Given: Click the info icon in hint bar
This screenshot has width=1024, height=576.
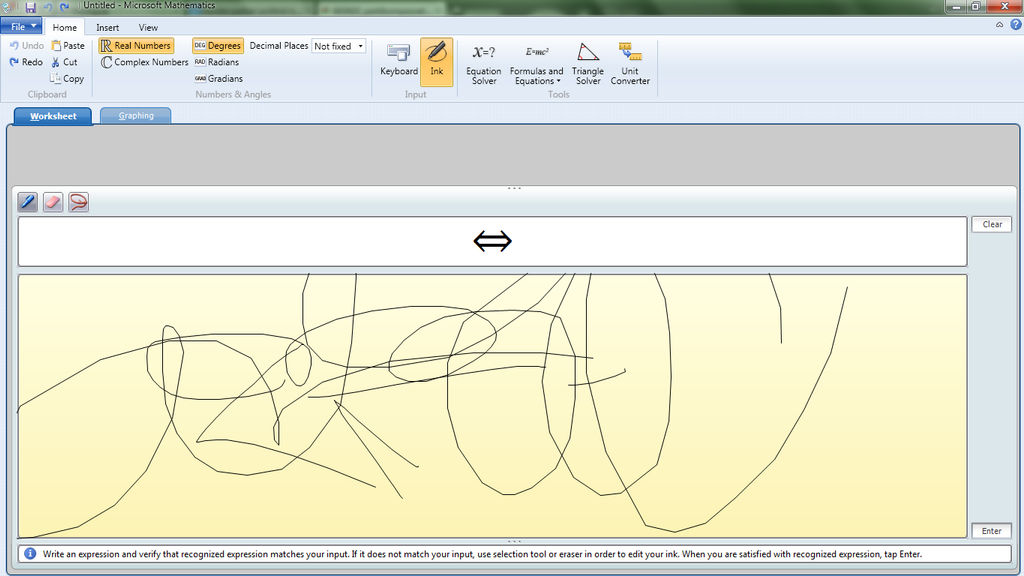Looking at the screenshot, I should [x=30, y=554].
